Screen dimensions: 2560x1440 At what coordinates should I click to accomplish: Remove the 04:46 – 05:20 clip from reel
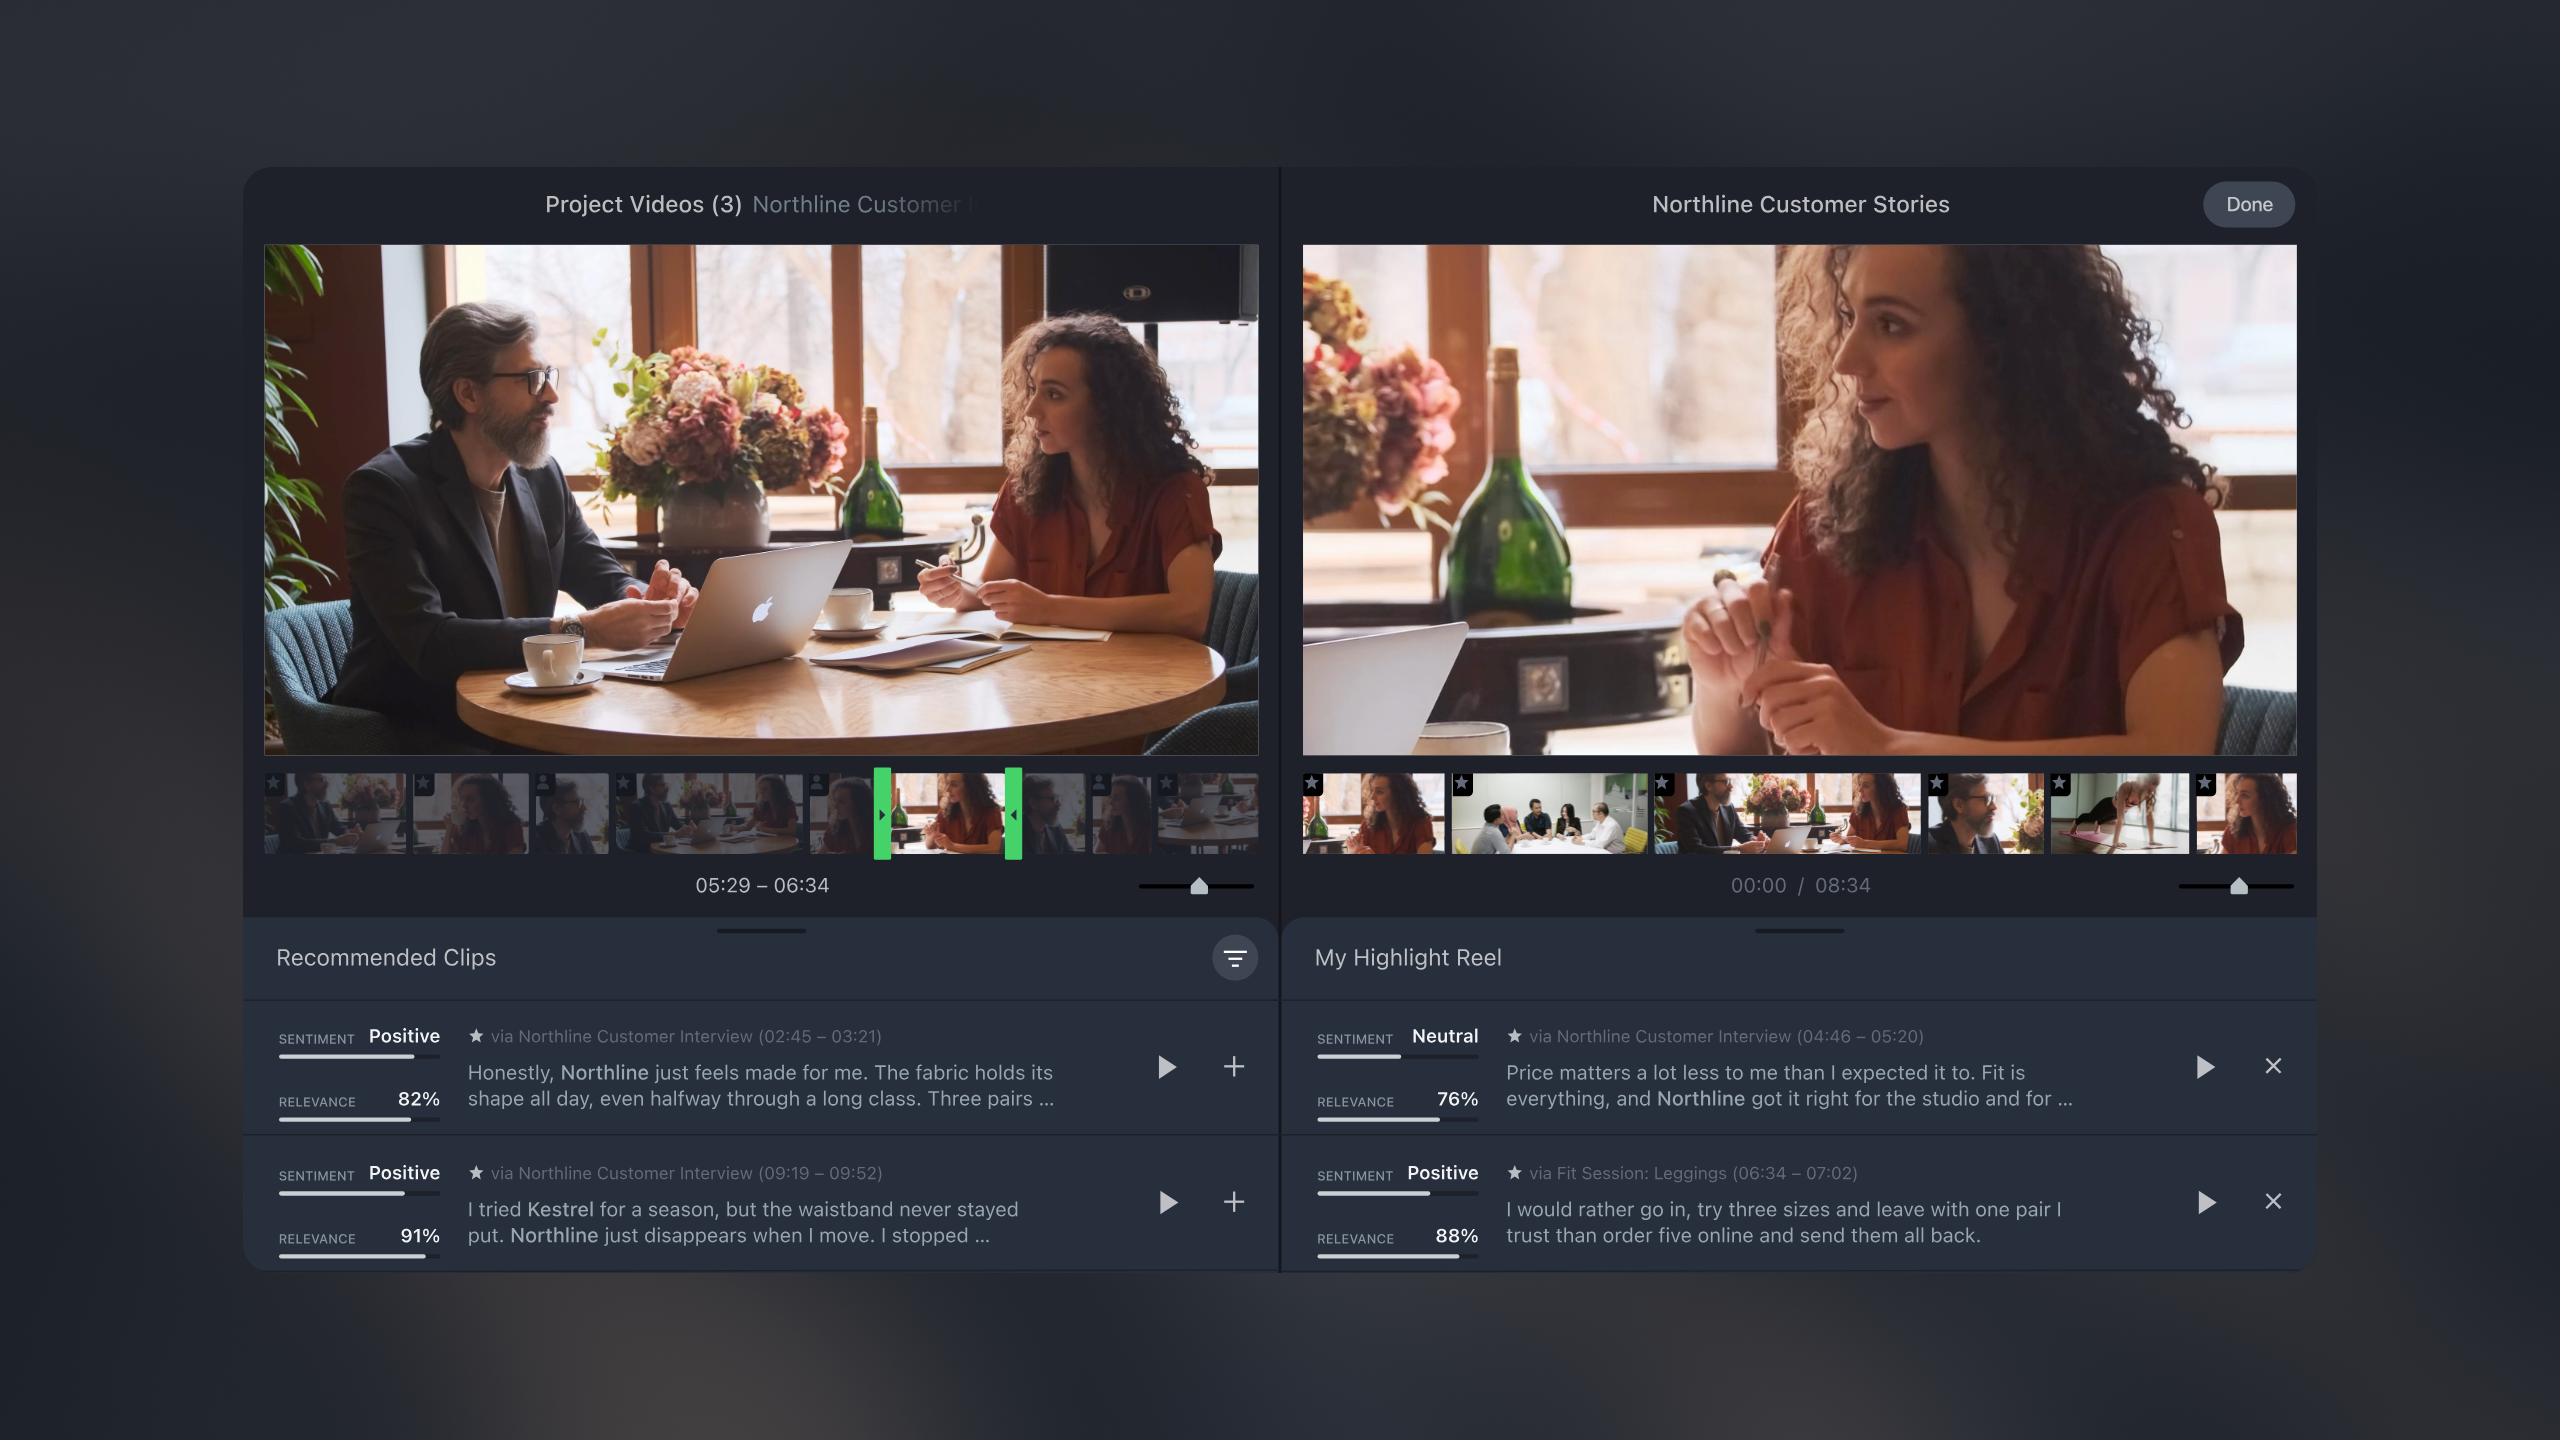2273,1066
